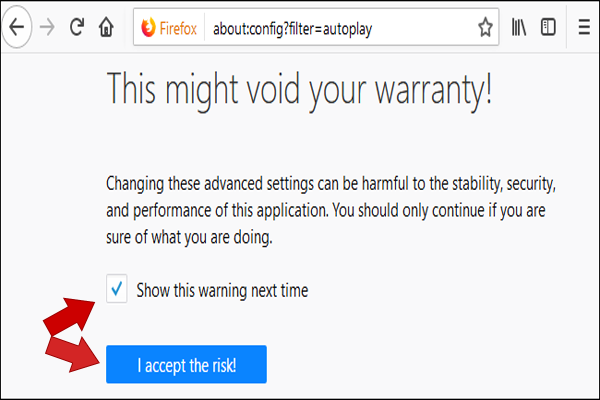600x400 pixels.
Task: Click the Firefox logo in address bar
Action: [x=149, y=28]
